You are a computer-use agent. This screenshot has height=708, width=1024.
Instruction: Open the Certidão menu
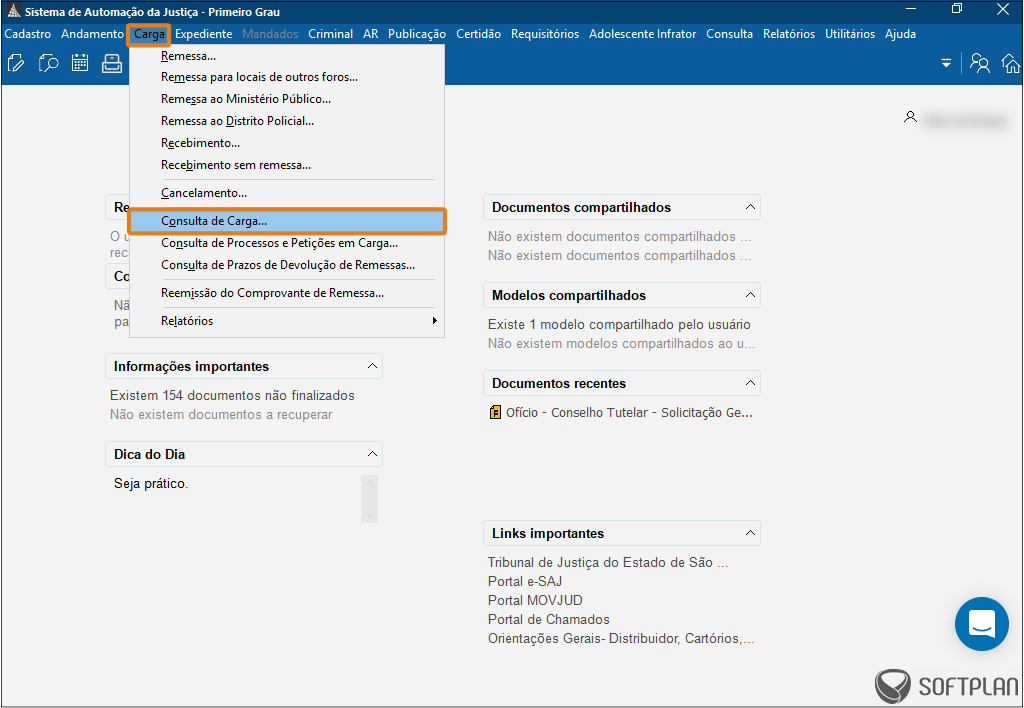click(x=478, y=34)
